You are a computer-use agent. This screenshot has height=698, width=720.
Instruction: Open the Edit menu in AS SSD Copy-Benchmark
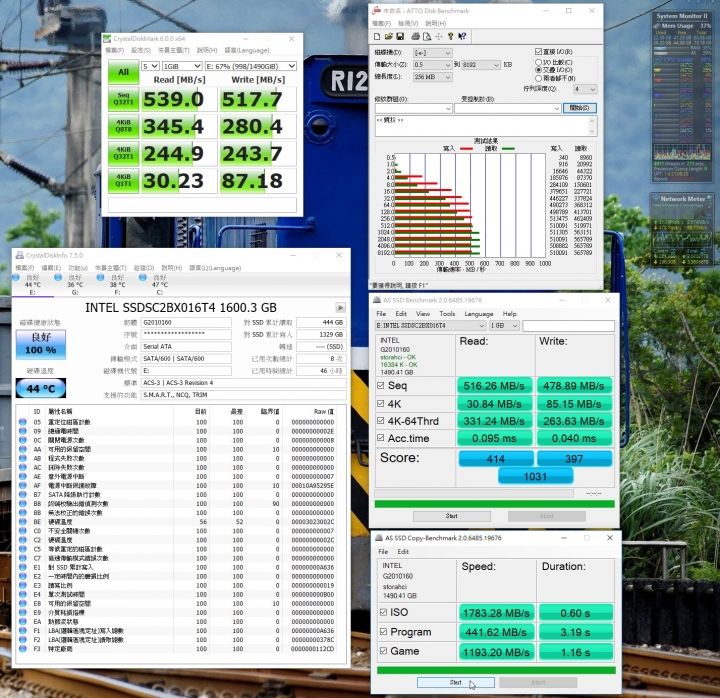pyautogui.click(x=403, y=552)
